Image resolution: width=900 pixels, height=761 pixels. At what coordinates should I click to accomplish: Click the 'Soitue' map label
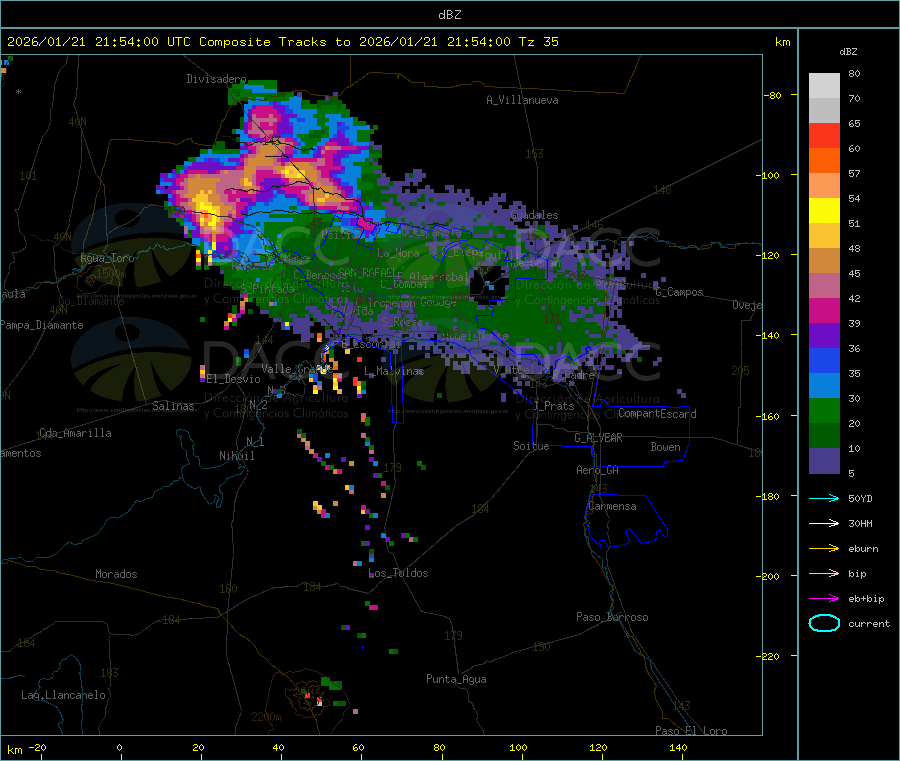coord(531,446)
